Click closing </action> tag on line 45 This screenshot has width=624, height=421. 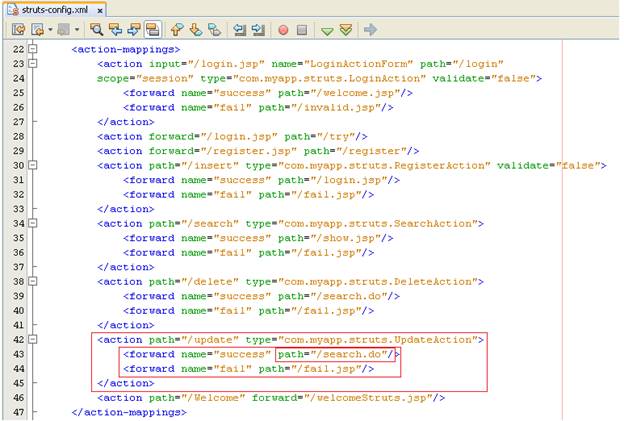(125, 383)
